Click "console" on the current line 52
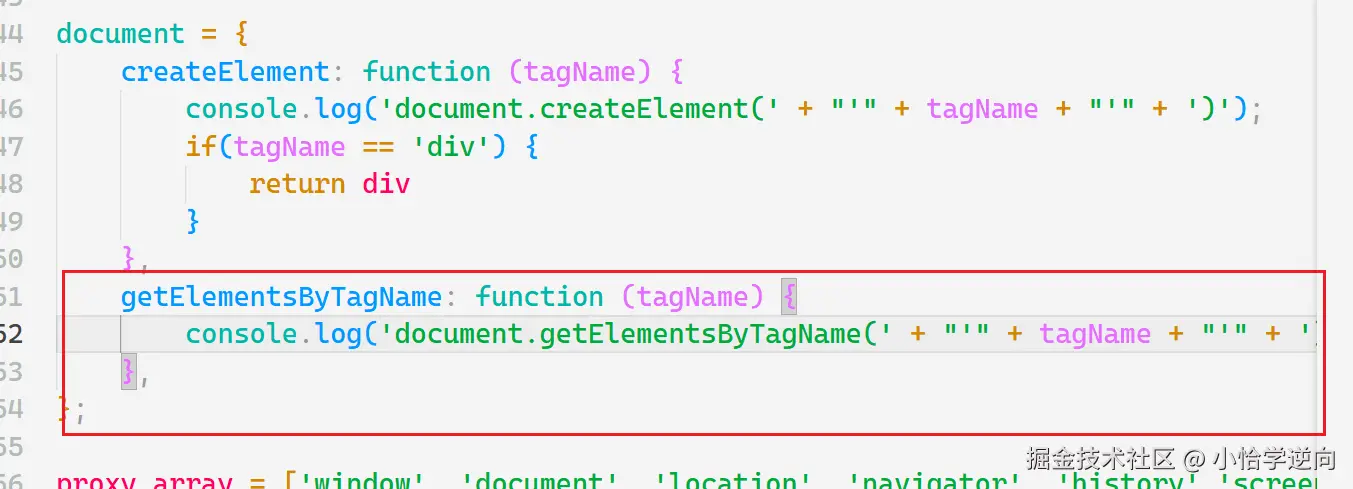The width and height of the screenshot is (1353, 489). [241, 334]
